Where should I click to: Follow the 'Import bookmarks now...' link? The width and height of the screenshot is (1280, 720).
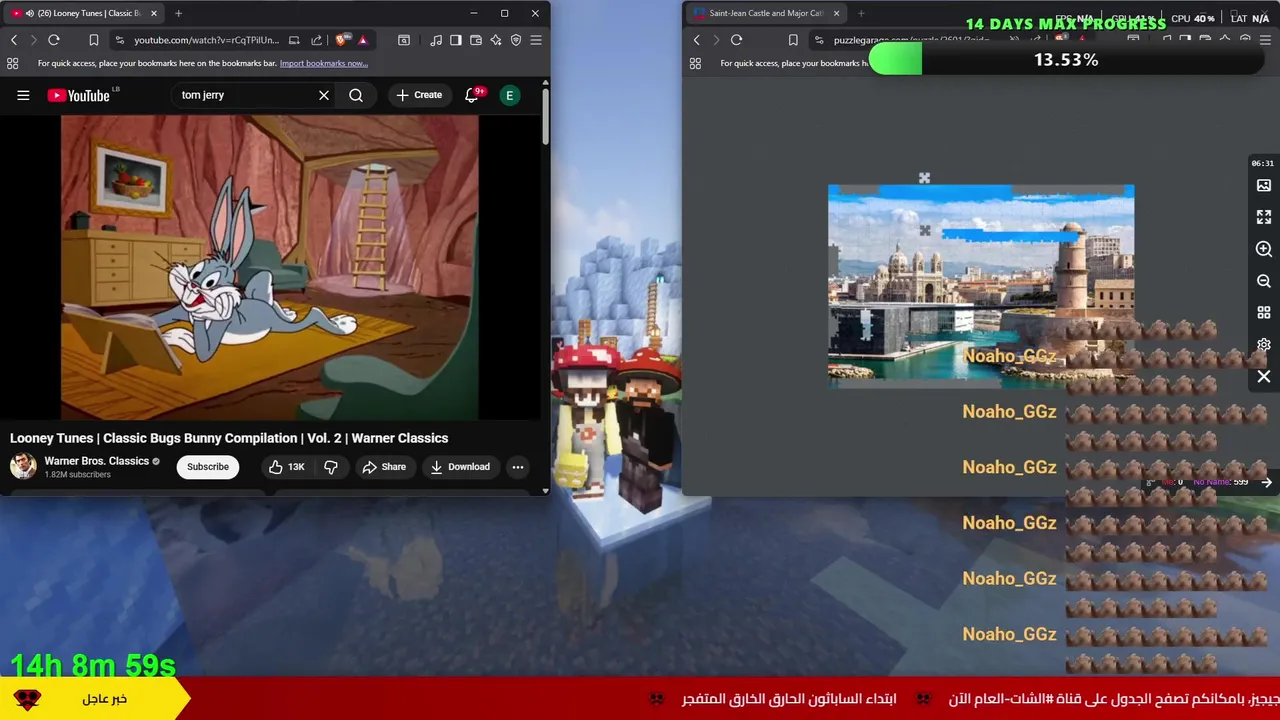[x=323, y=63]
